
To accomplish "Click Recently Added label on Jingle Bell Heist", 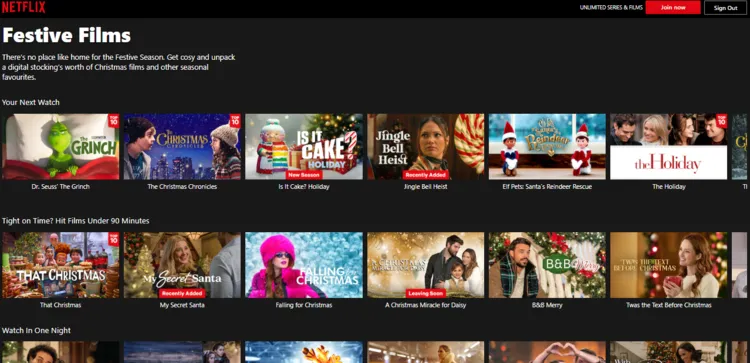I will [x=426, y=175].
